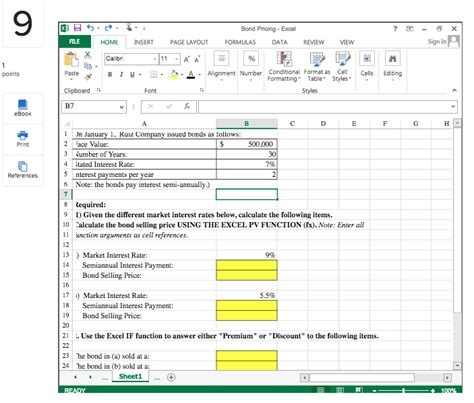This screenshot has height=403, width=474.
Task: Open the Alignment group icon
Action: point(221,58)
